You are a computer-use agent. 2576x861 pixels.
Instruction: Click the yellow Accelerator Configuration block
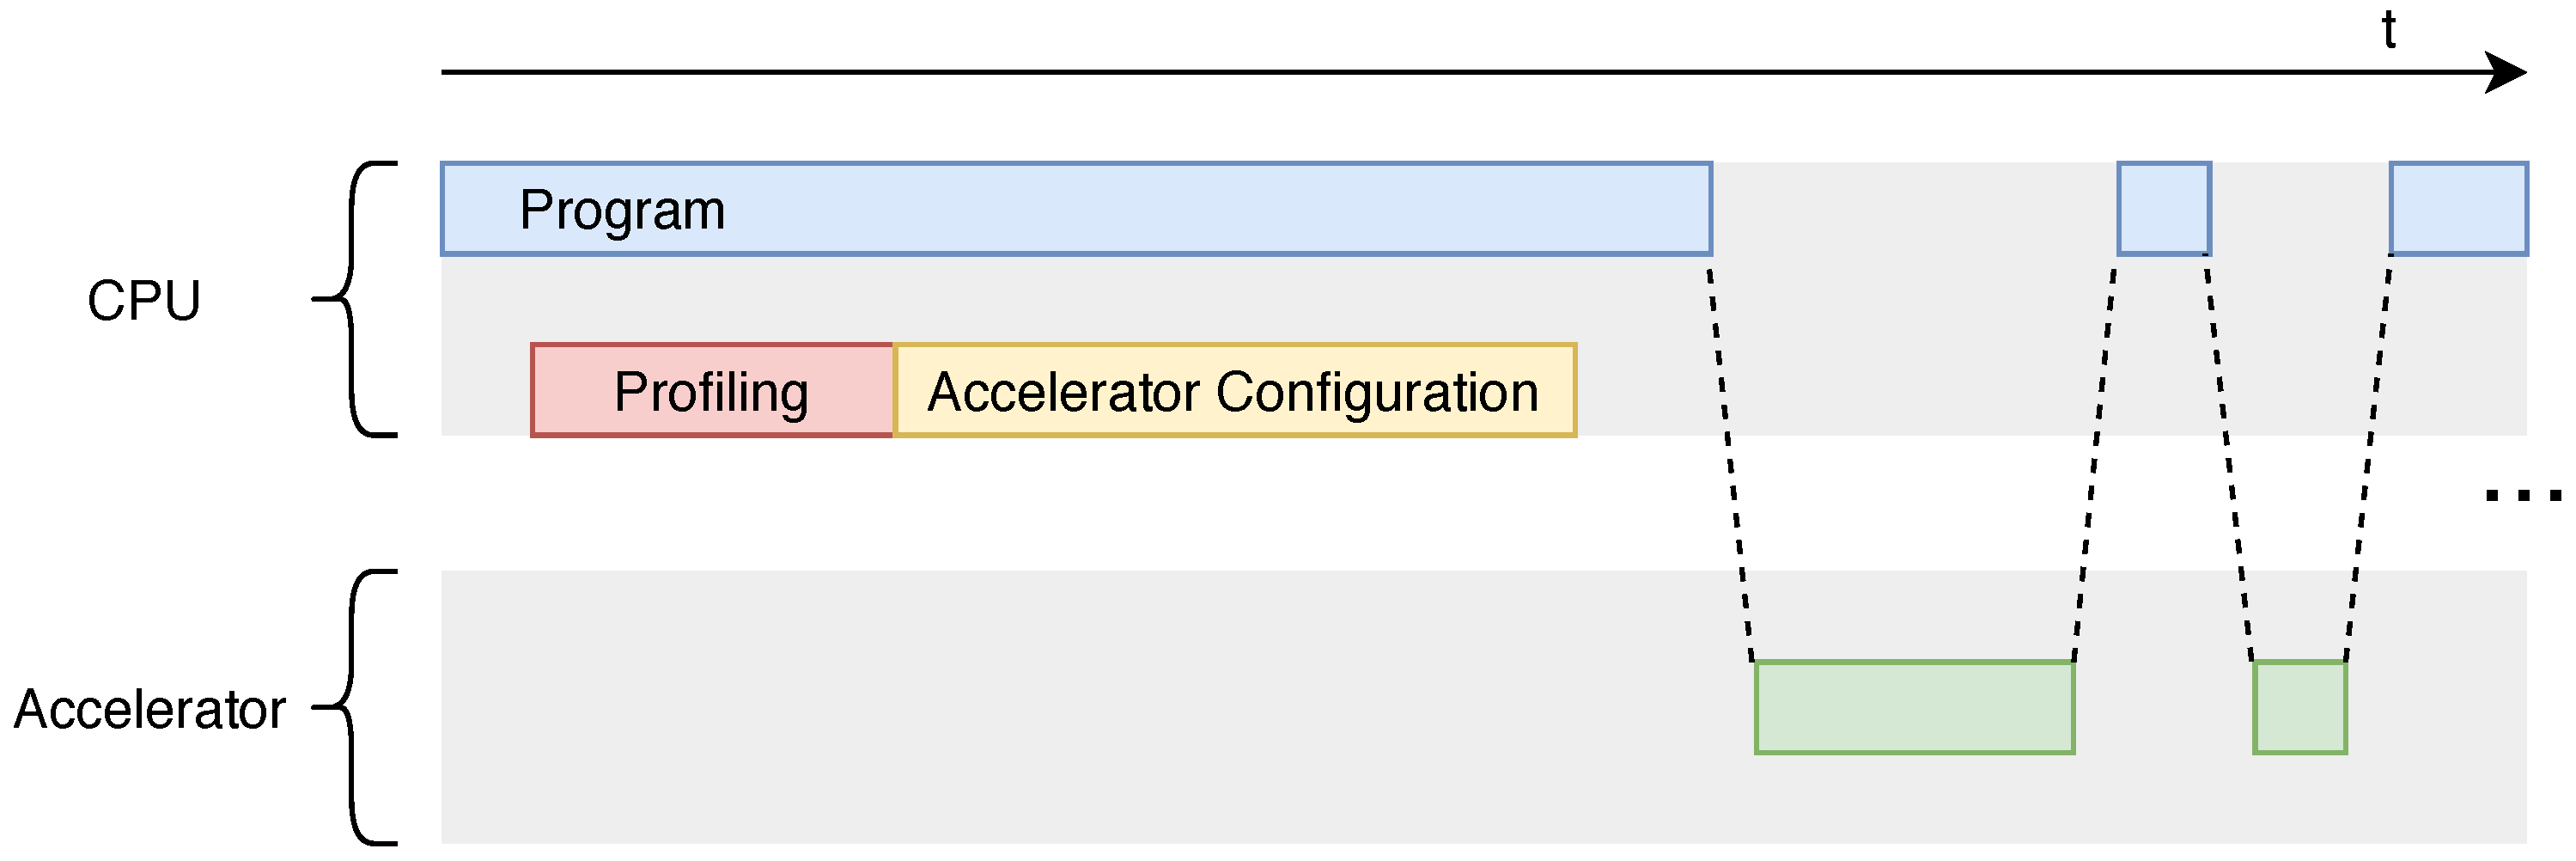coord(1234,391)
